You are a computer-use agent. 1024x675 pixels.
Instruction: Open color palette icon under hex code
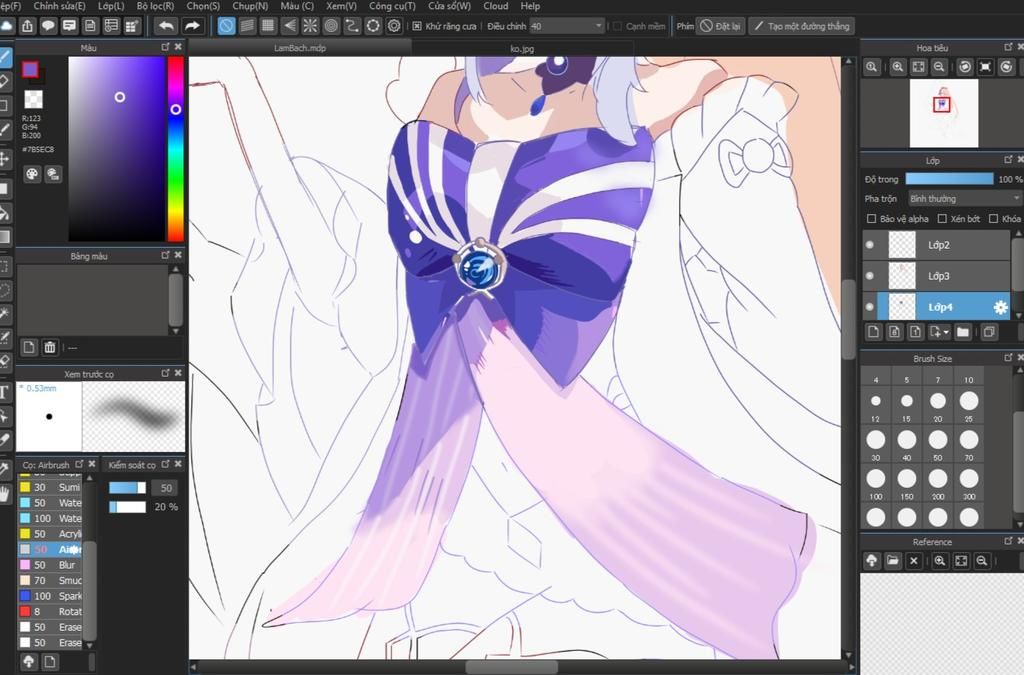[x=32, y=174]
